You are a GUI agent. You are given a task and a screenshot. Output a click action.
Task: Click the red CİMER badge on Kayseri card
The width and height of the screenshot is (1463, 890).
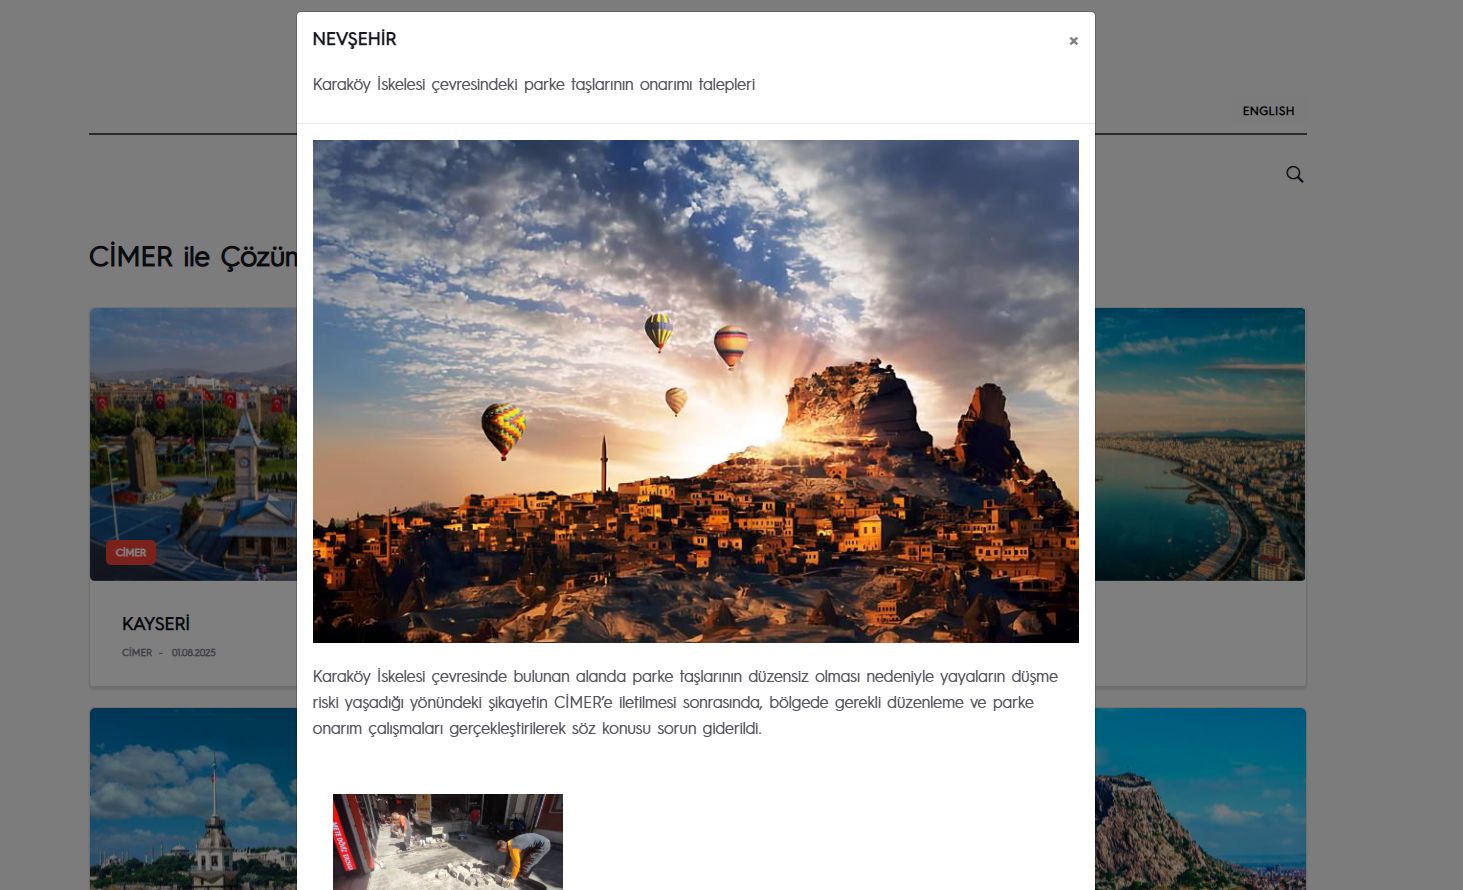coord(131,552)
